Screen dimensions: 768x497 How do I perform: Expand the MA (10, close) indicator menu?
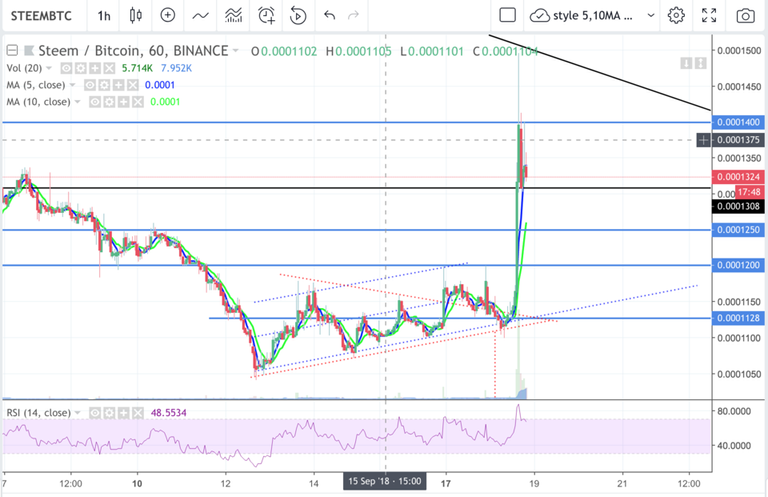(x=77, y=102)
